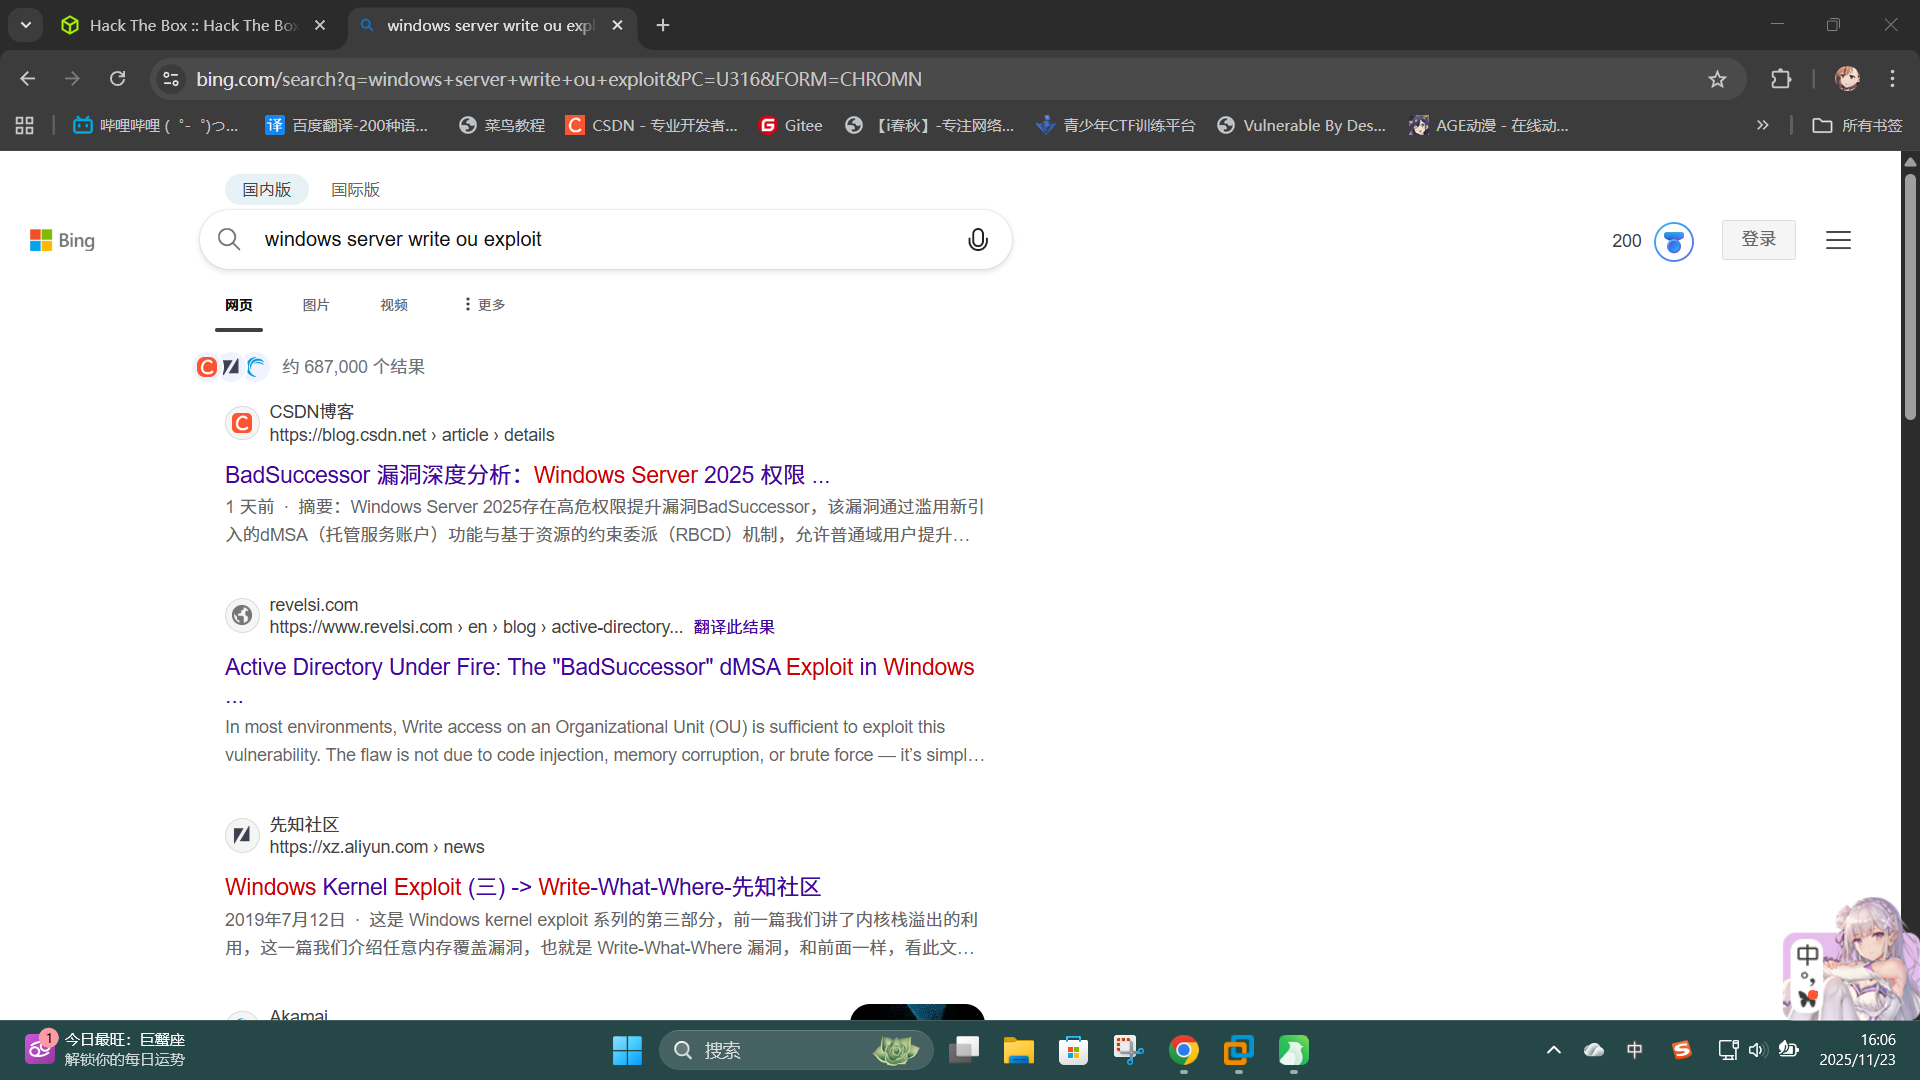Image resolution: width=1920 pixels, height=1080 pixels.
Task: Open the browser extensions puzzle icon
Action: tap(1781, 79)
